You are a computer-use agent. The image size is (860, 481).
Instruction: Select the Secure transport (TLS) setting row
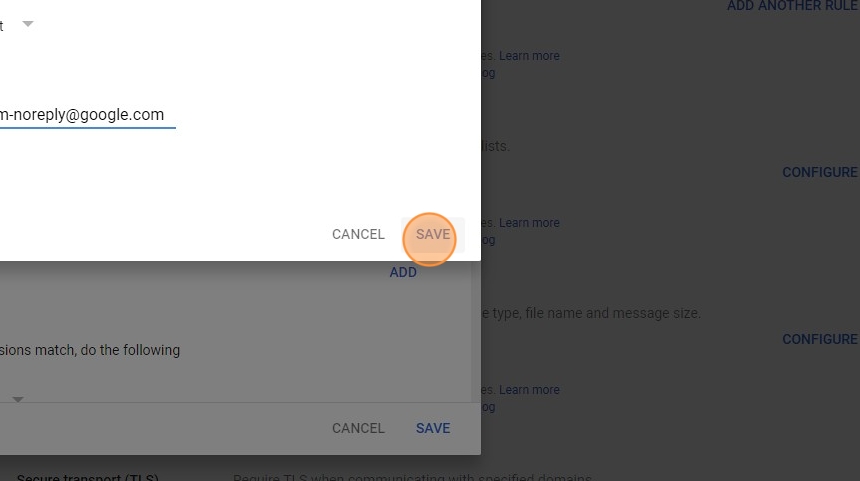430,477
